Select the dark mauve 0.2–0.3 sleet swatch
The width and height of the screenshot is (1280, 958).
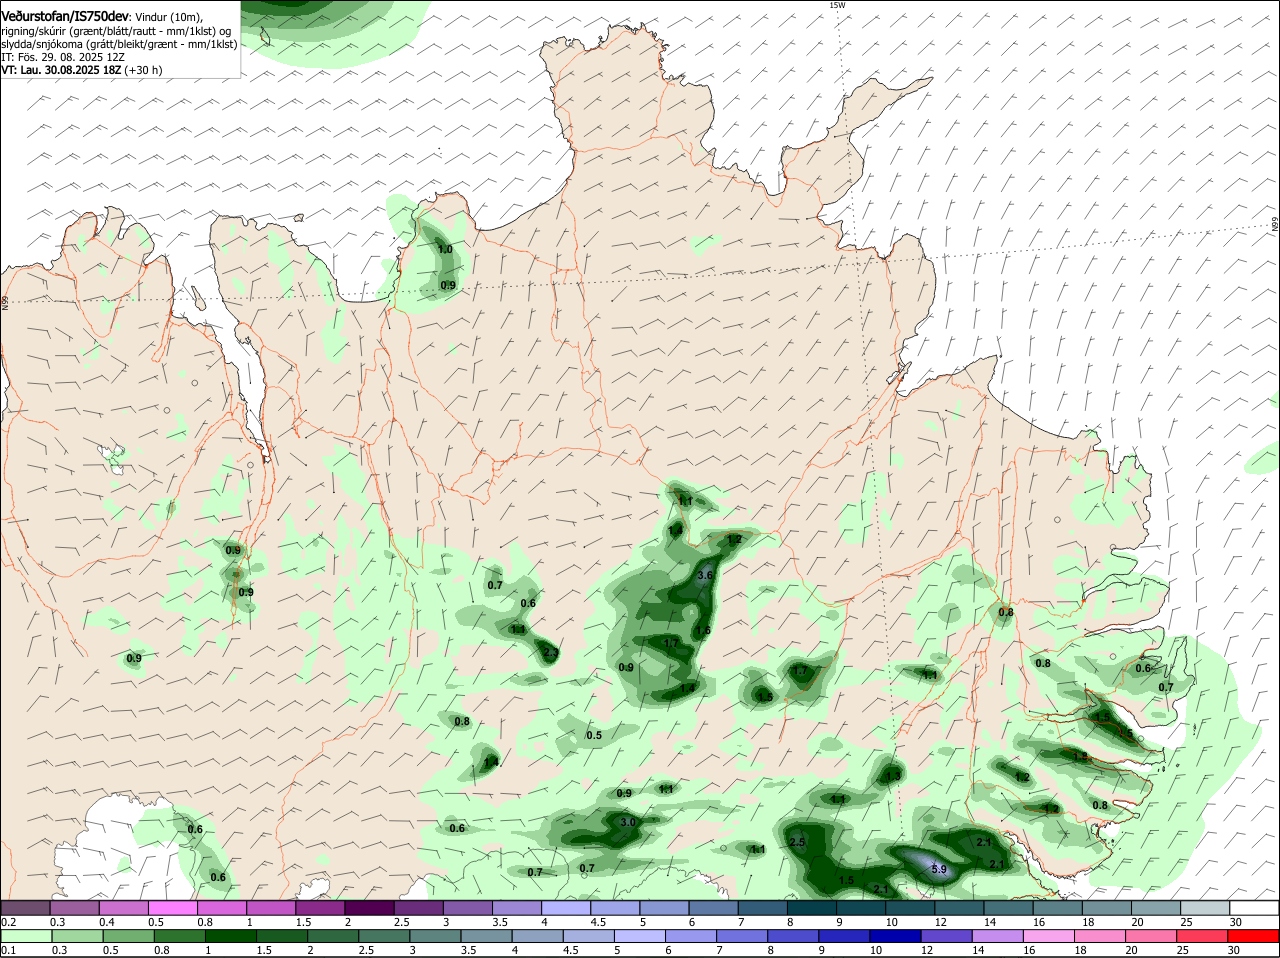pos(25,907)
